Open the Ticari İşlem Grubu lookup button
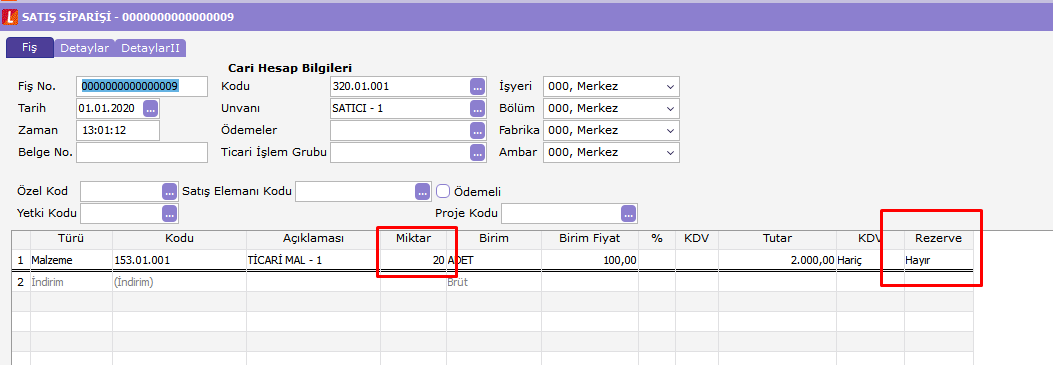Image resolution: width=1053 pixels, height=365 pixels. click(x=477, y=152)
